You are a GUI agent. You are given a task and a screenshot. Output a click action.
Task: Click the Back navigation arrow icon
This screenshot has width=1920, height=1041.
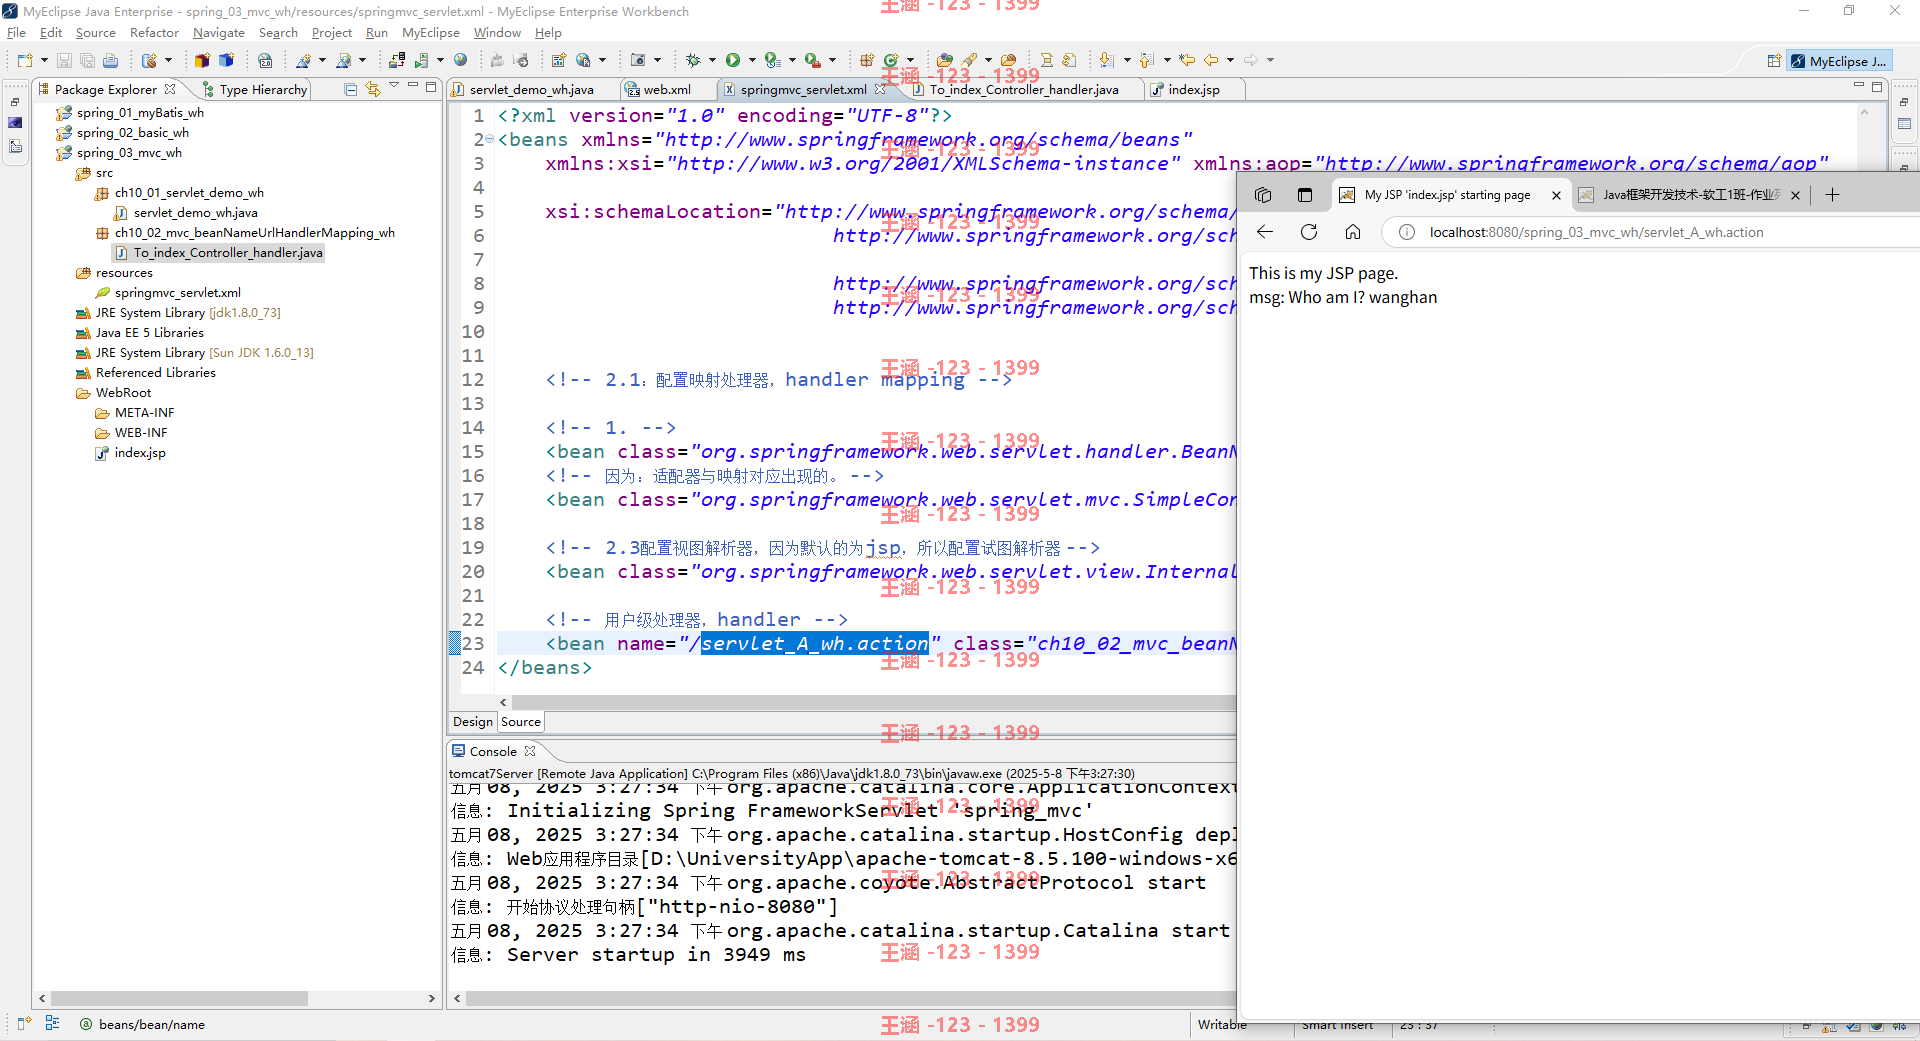click(x=1211, y=60)
